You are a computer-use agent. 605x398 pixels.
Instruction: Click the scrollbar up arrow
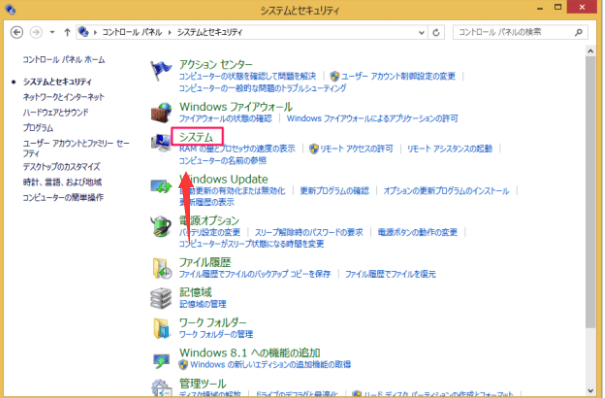590,51
